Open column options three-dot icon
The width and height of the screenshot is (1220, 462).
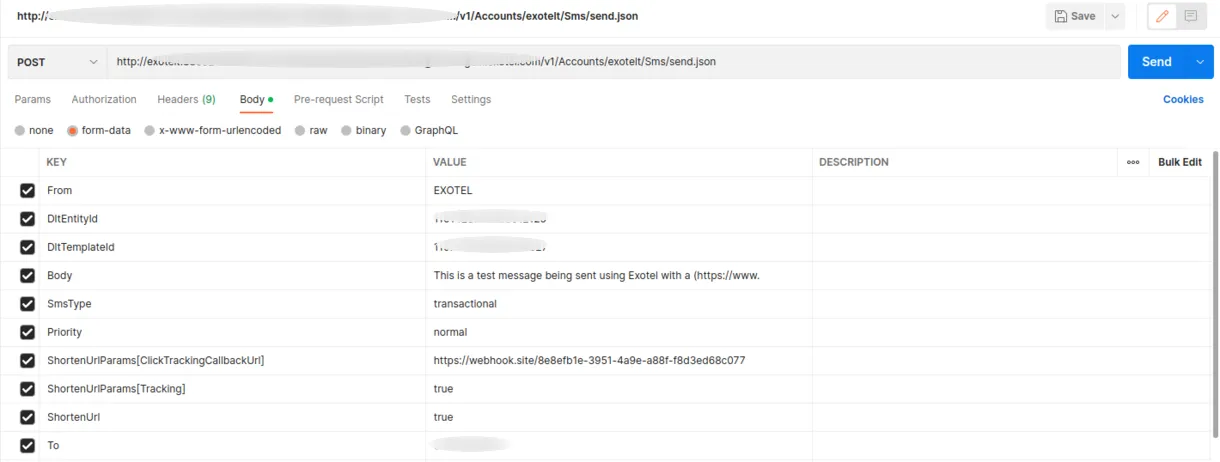1133,162
